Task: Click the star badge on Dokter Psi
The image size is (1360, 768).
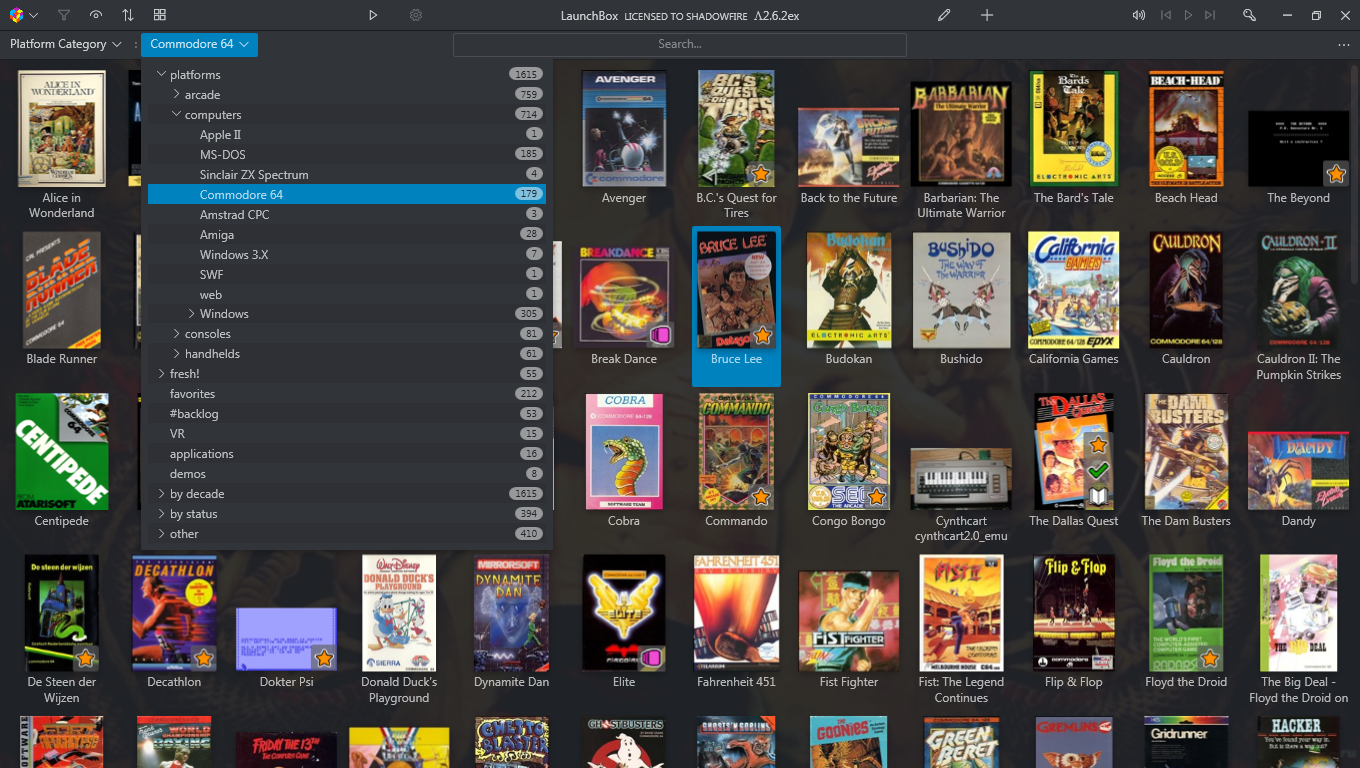Action: tap(323, 658)
